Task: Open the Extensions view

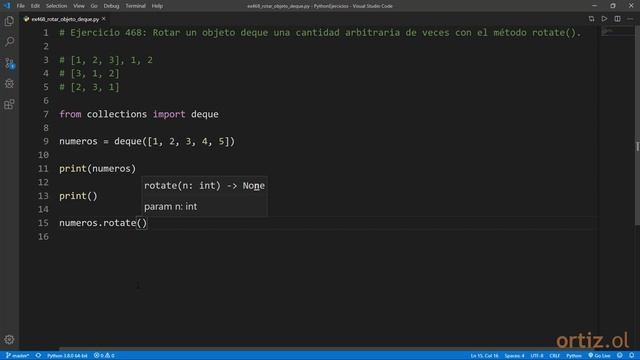Action: pyautogui.click(x=9, y=104)
